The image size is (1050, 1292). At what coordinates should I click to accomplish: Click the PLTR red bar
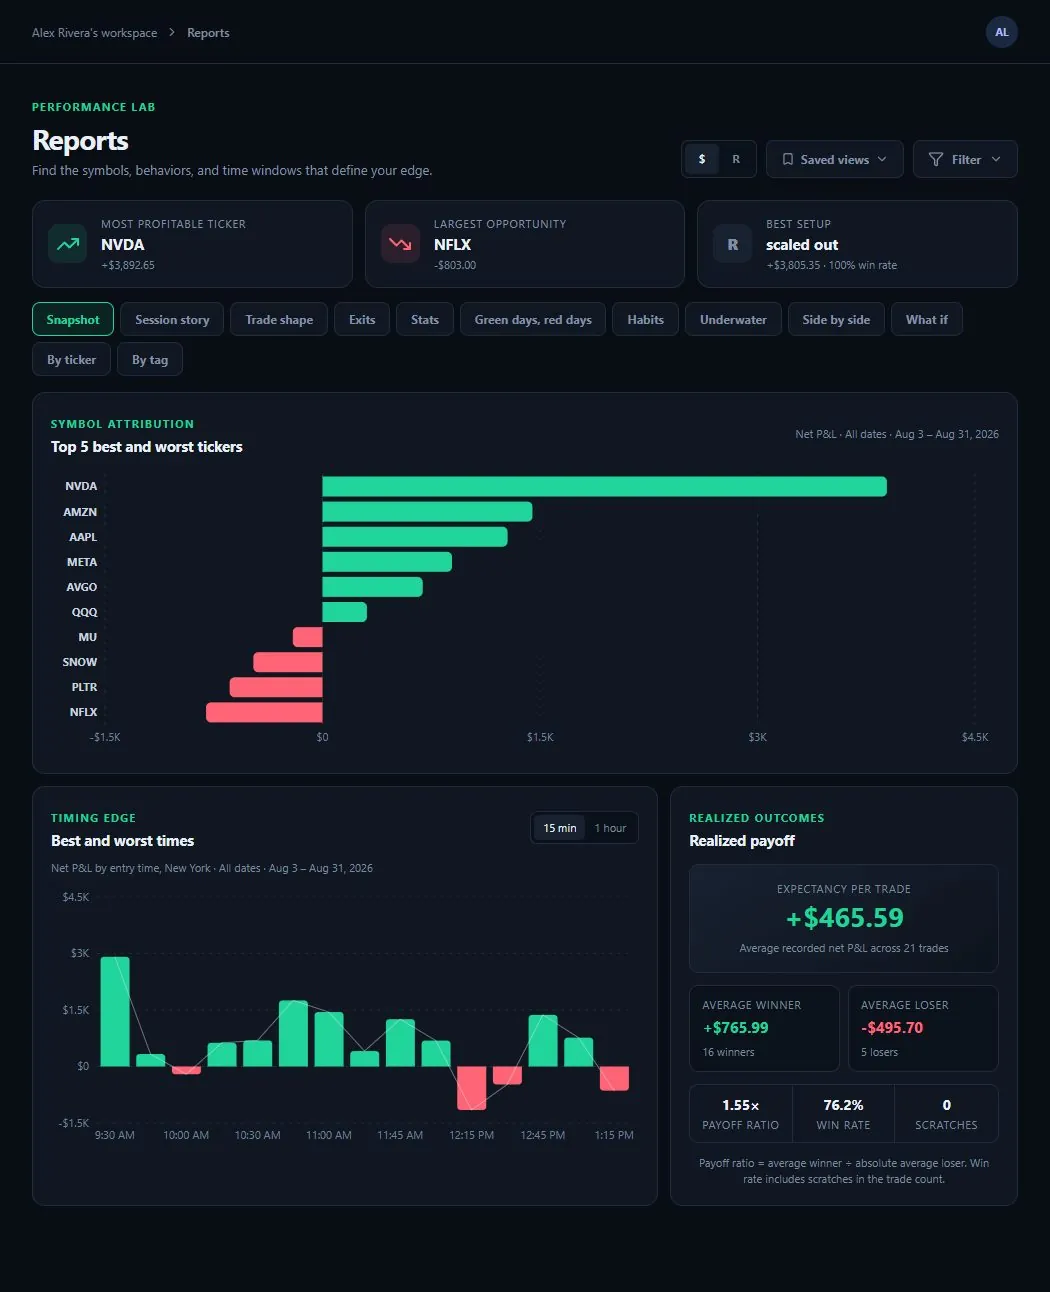[276, 687]
